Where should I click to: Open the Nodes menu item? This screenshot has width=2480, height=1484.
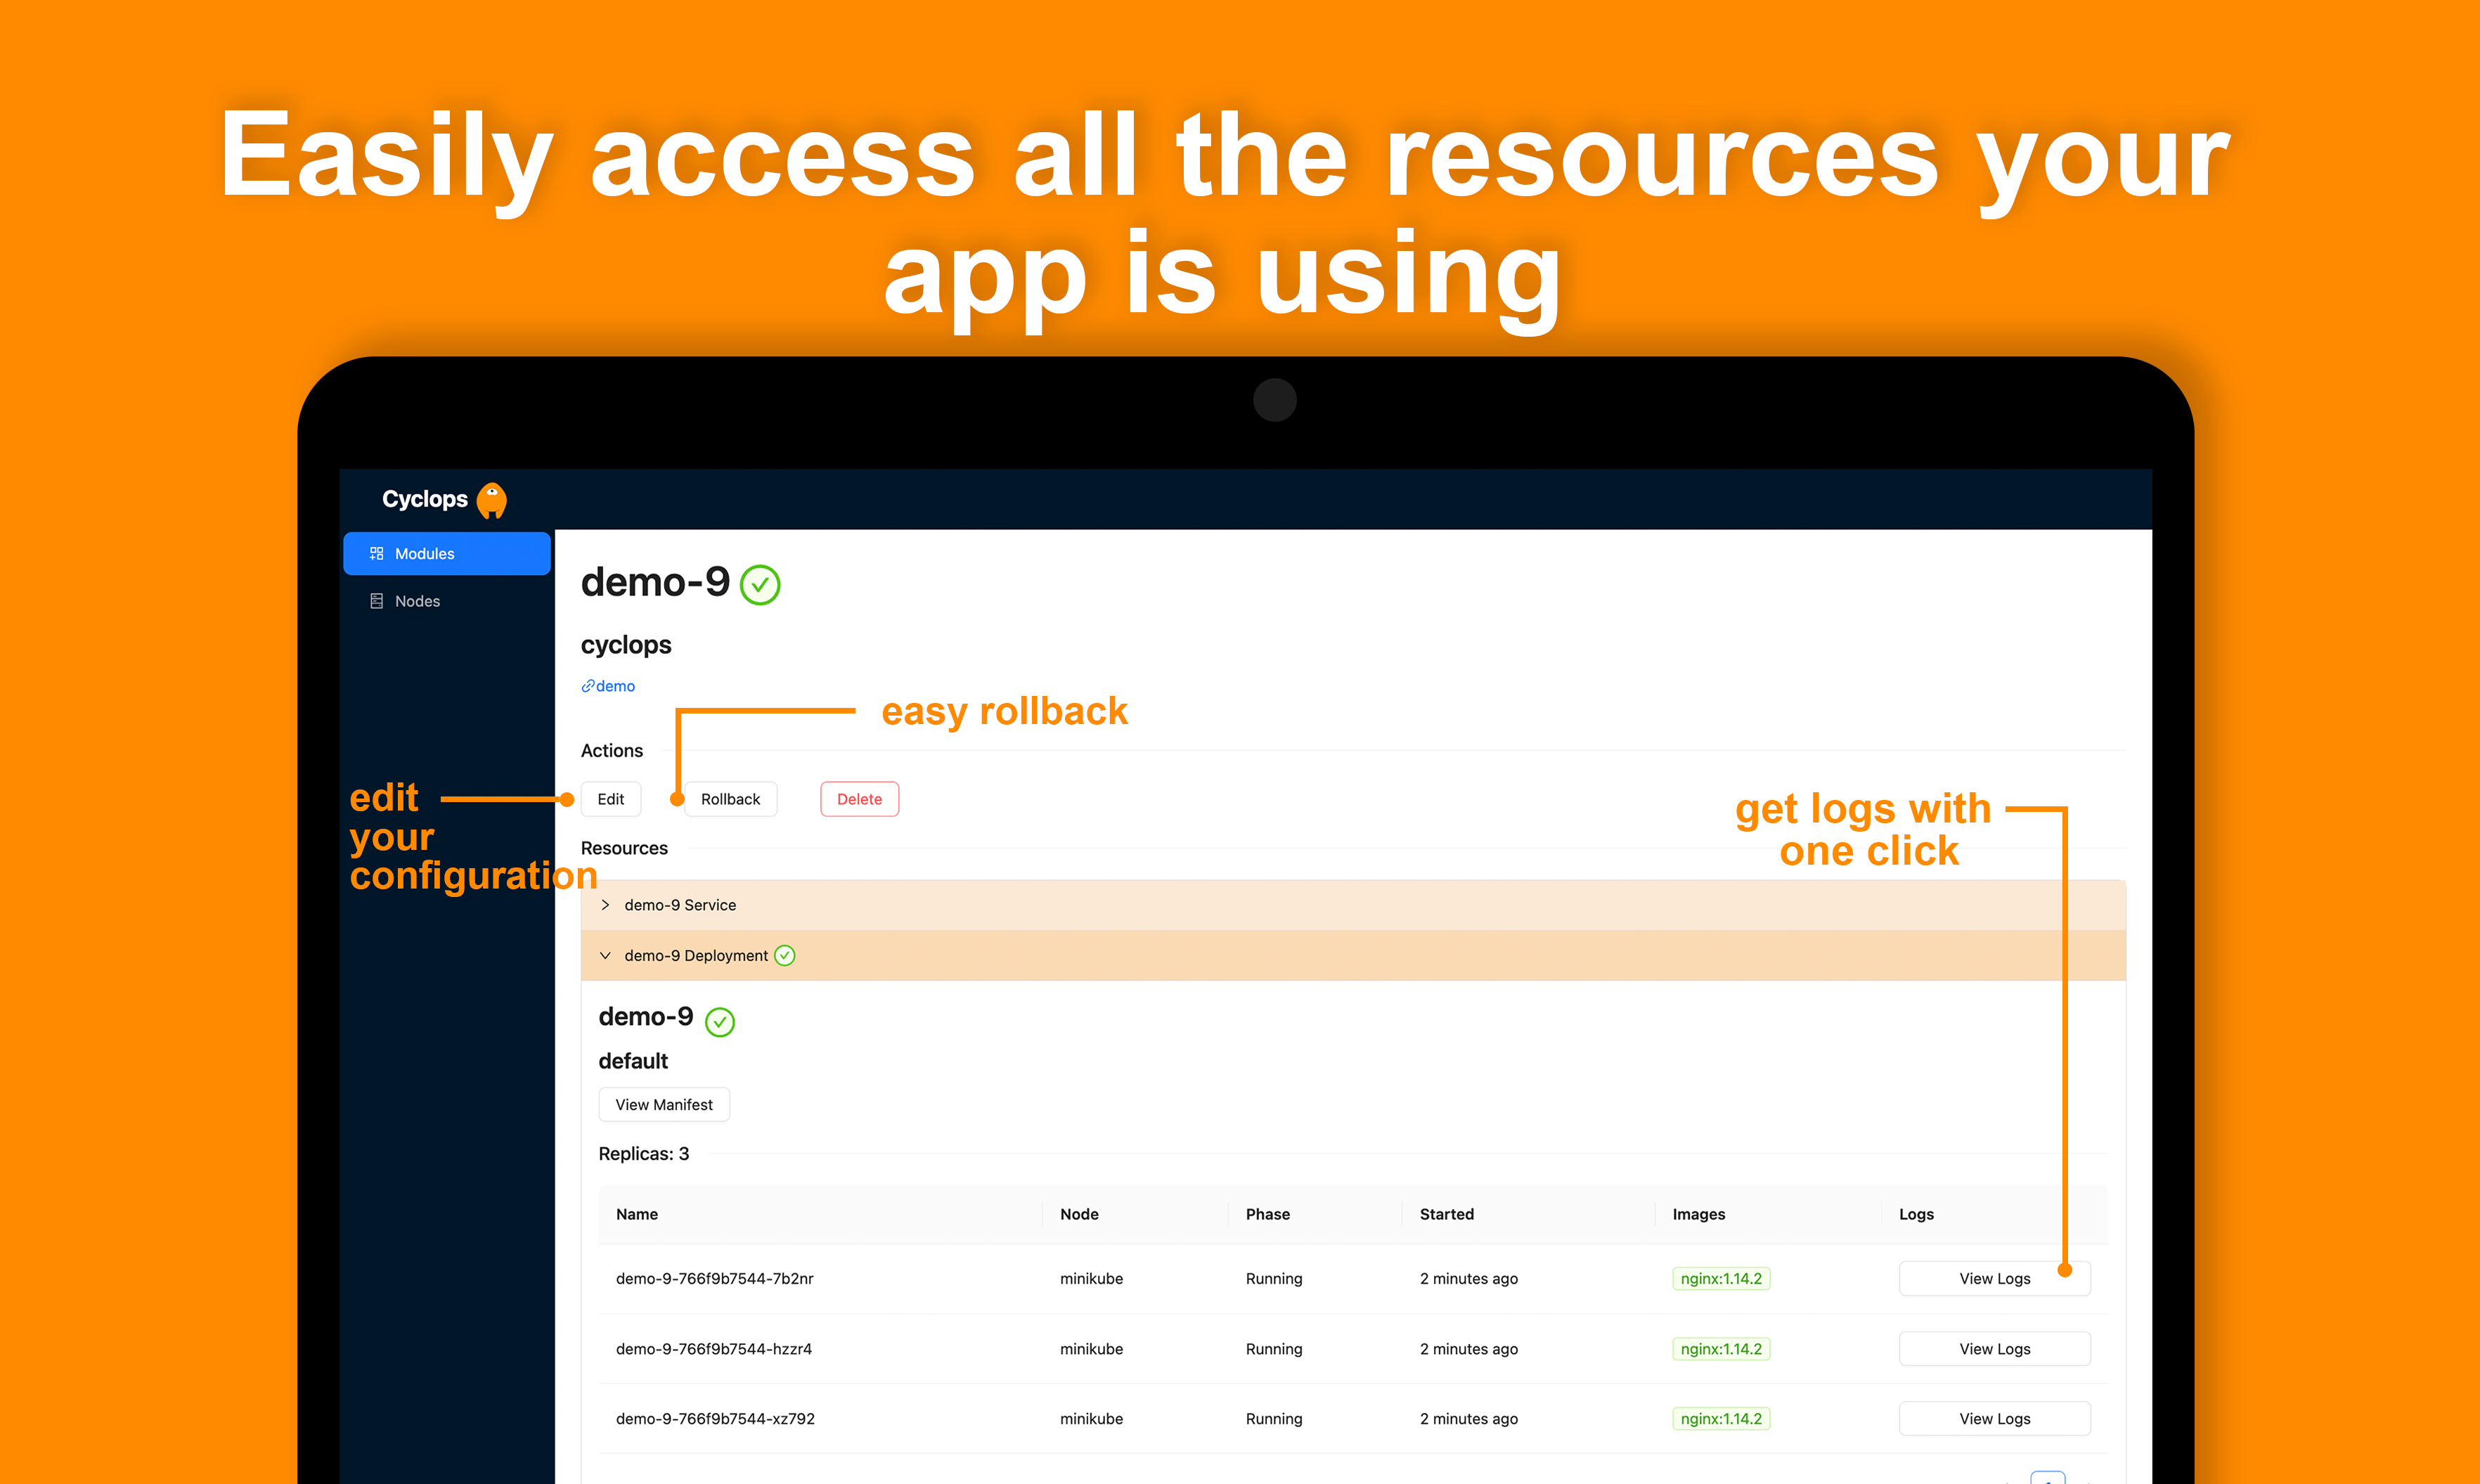[446, 601]
